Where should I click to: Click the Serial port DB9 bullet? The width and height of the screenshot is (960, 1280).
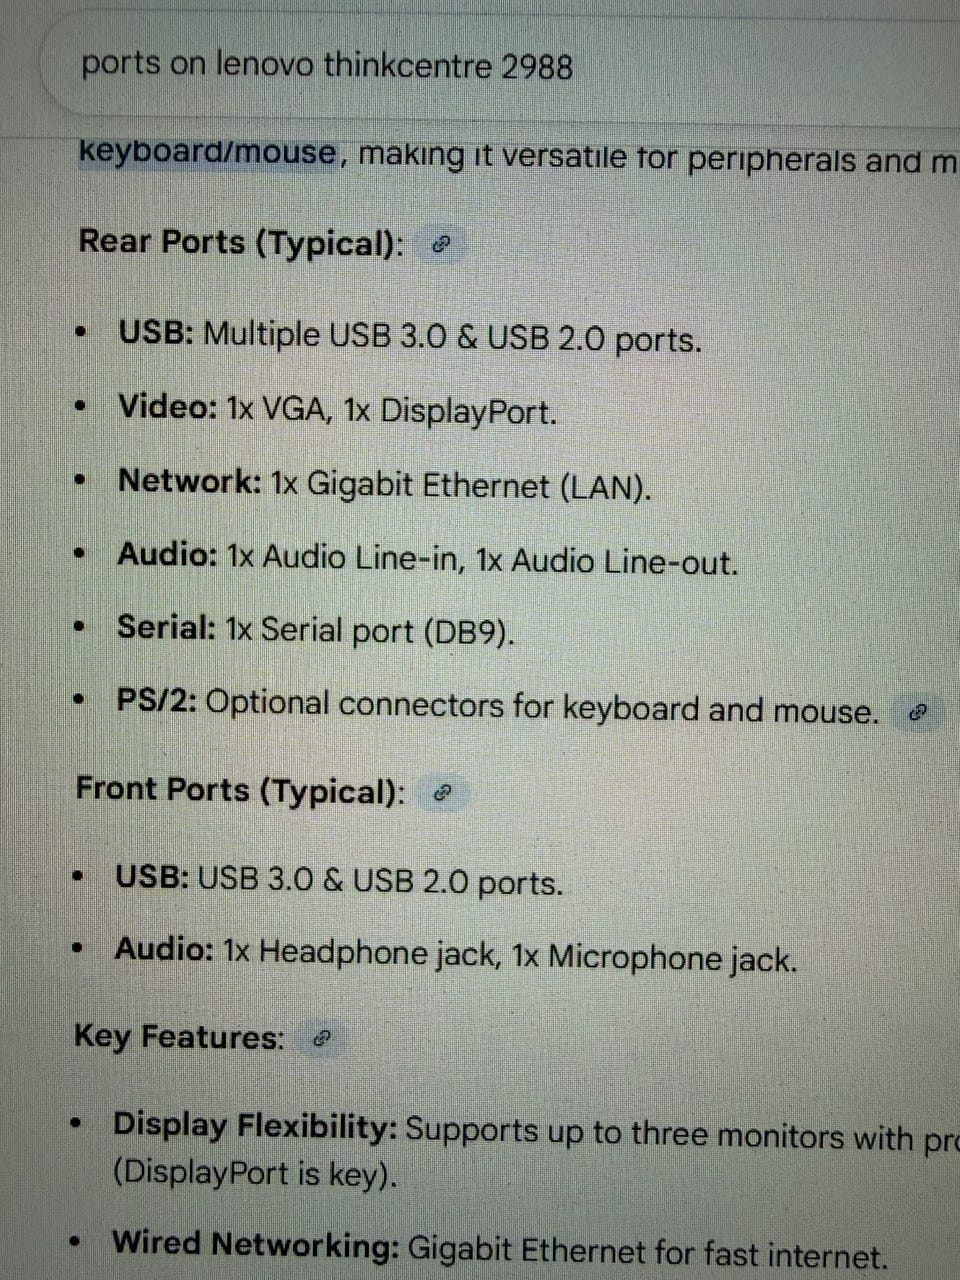click(x=315, y=630)
